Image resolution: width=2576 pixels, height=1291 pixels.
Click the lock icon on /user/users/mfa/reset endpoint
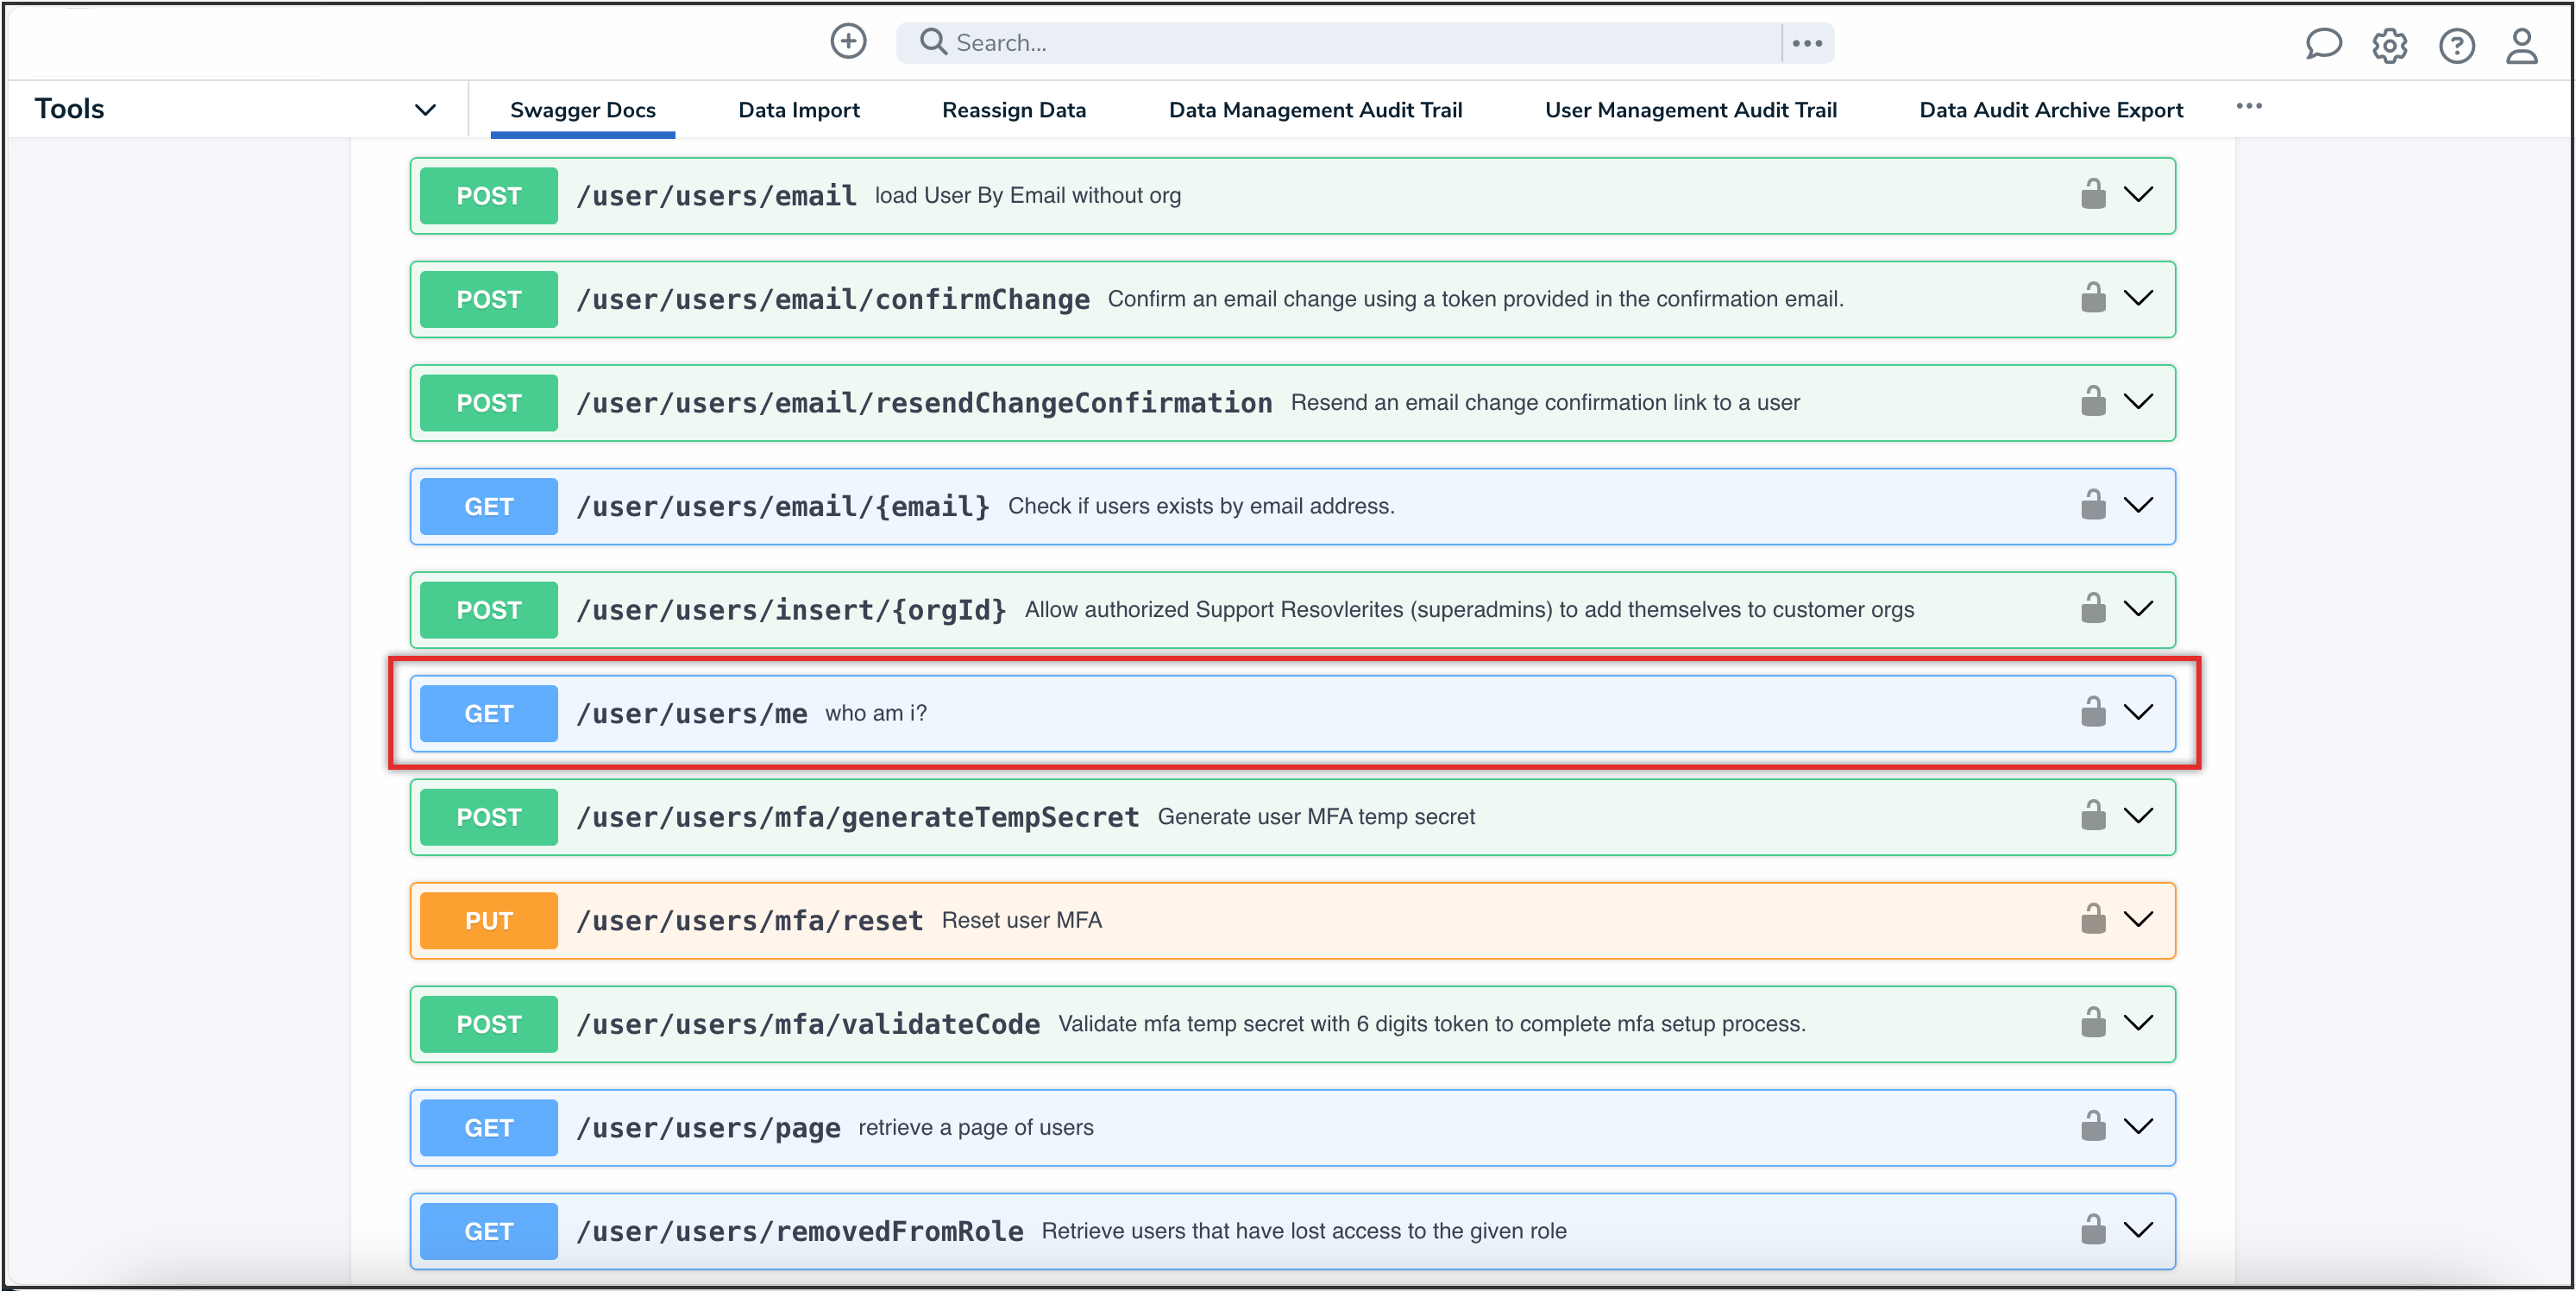(x=2093, y=919)
